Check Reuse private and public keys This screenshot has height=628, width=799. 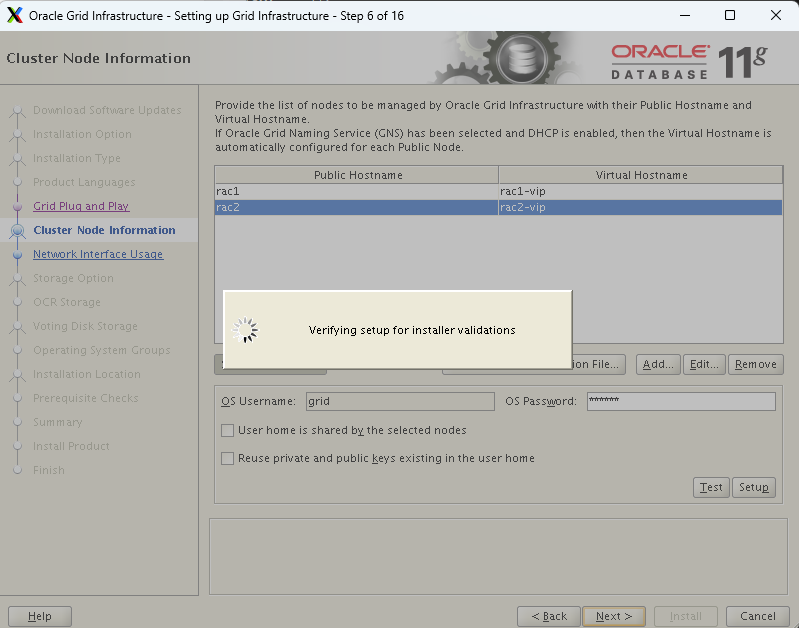pyautogui.click(x=227, y=458)
